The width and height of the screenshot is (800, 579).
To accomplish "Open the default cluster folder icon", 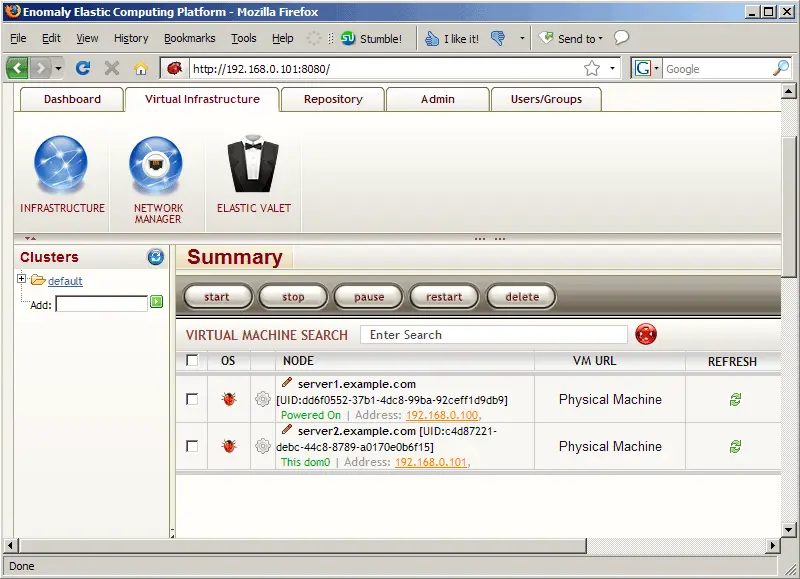I will pyautogui.click(x=38, y=280).
